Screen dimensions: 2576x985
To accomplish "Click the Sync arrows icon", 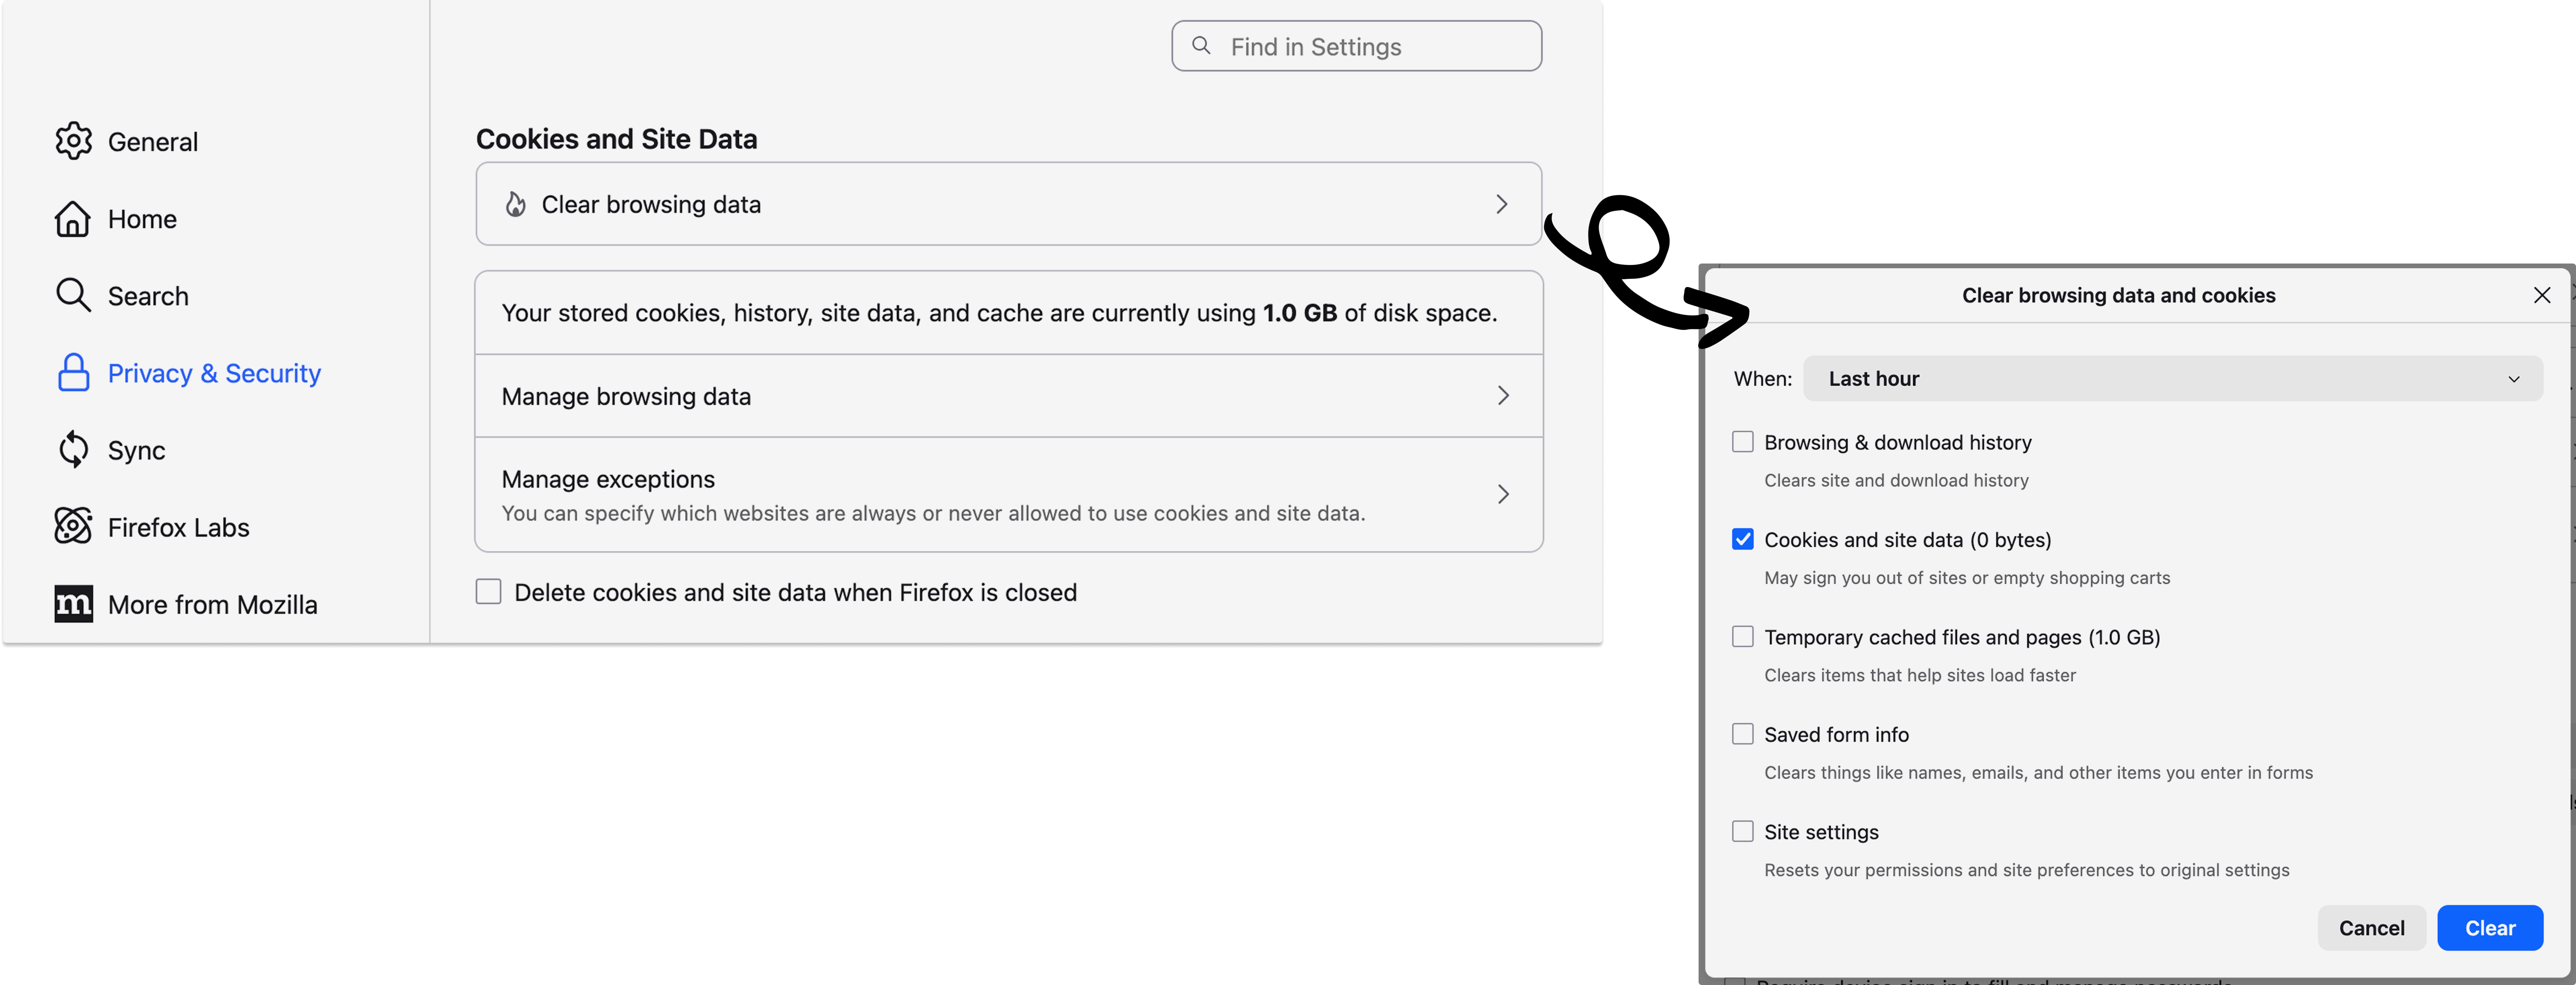I will click(x=73, y=450).
